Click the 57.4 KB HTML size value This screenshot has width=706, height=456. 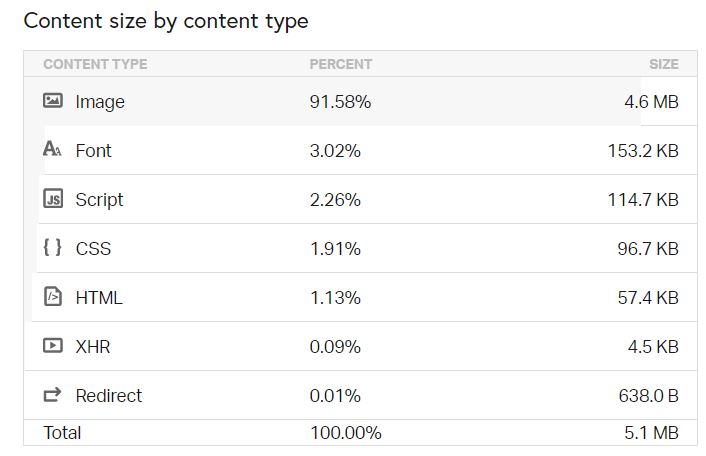(648, 298)
